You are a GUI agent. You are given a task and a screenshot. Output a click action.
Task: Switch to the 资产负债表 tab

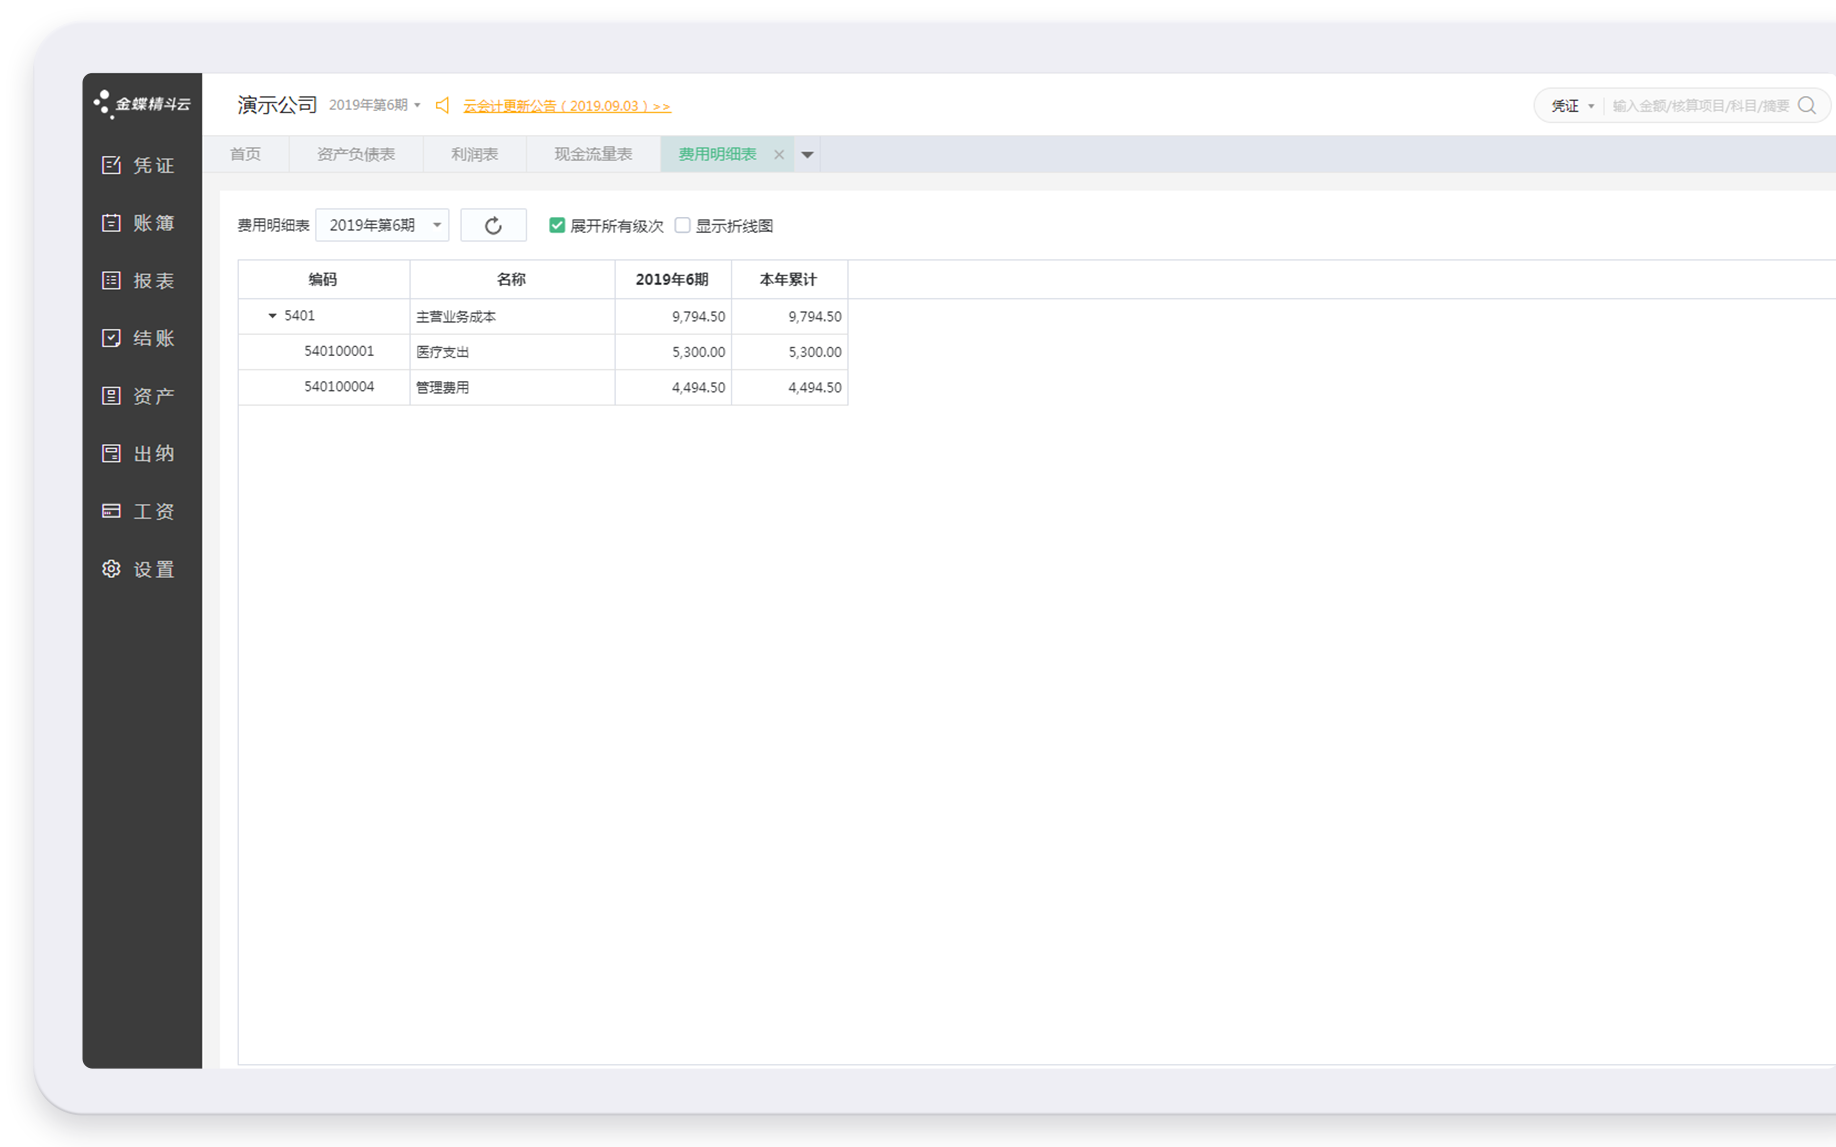(355, 155)
